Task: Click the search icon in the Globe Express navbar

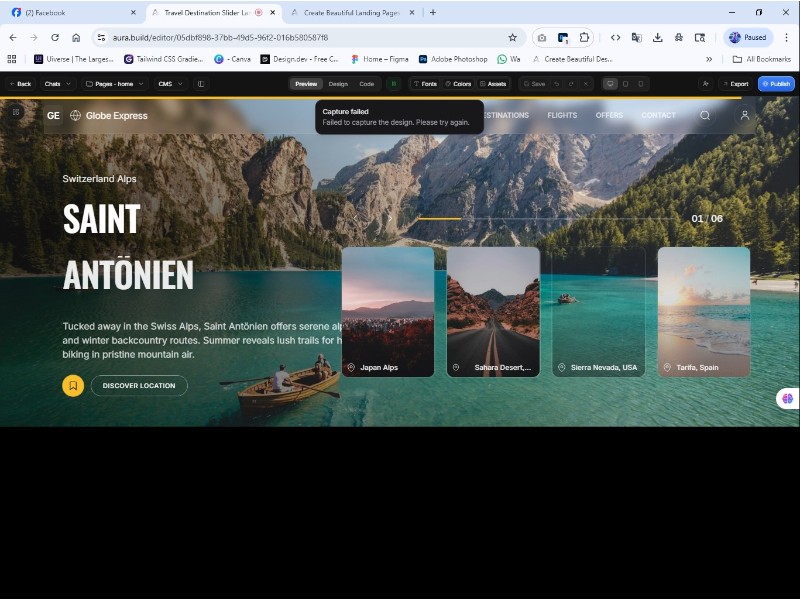Action: coord(705,115)
